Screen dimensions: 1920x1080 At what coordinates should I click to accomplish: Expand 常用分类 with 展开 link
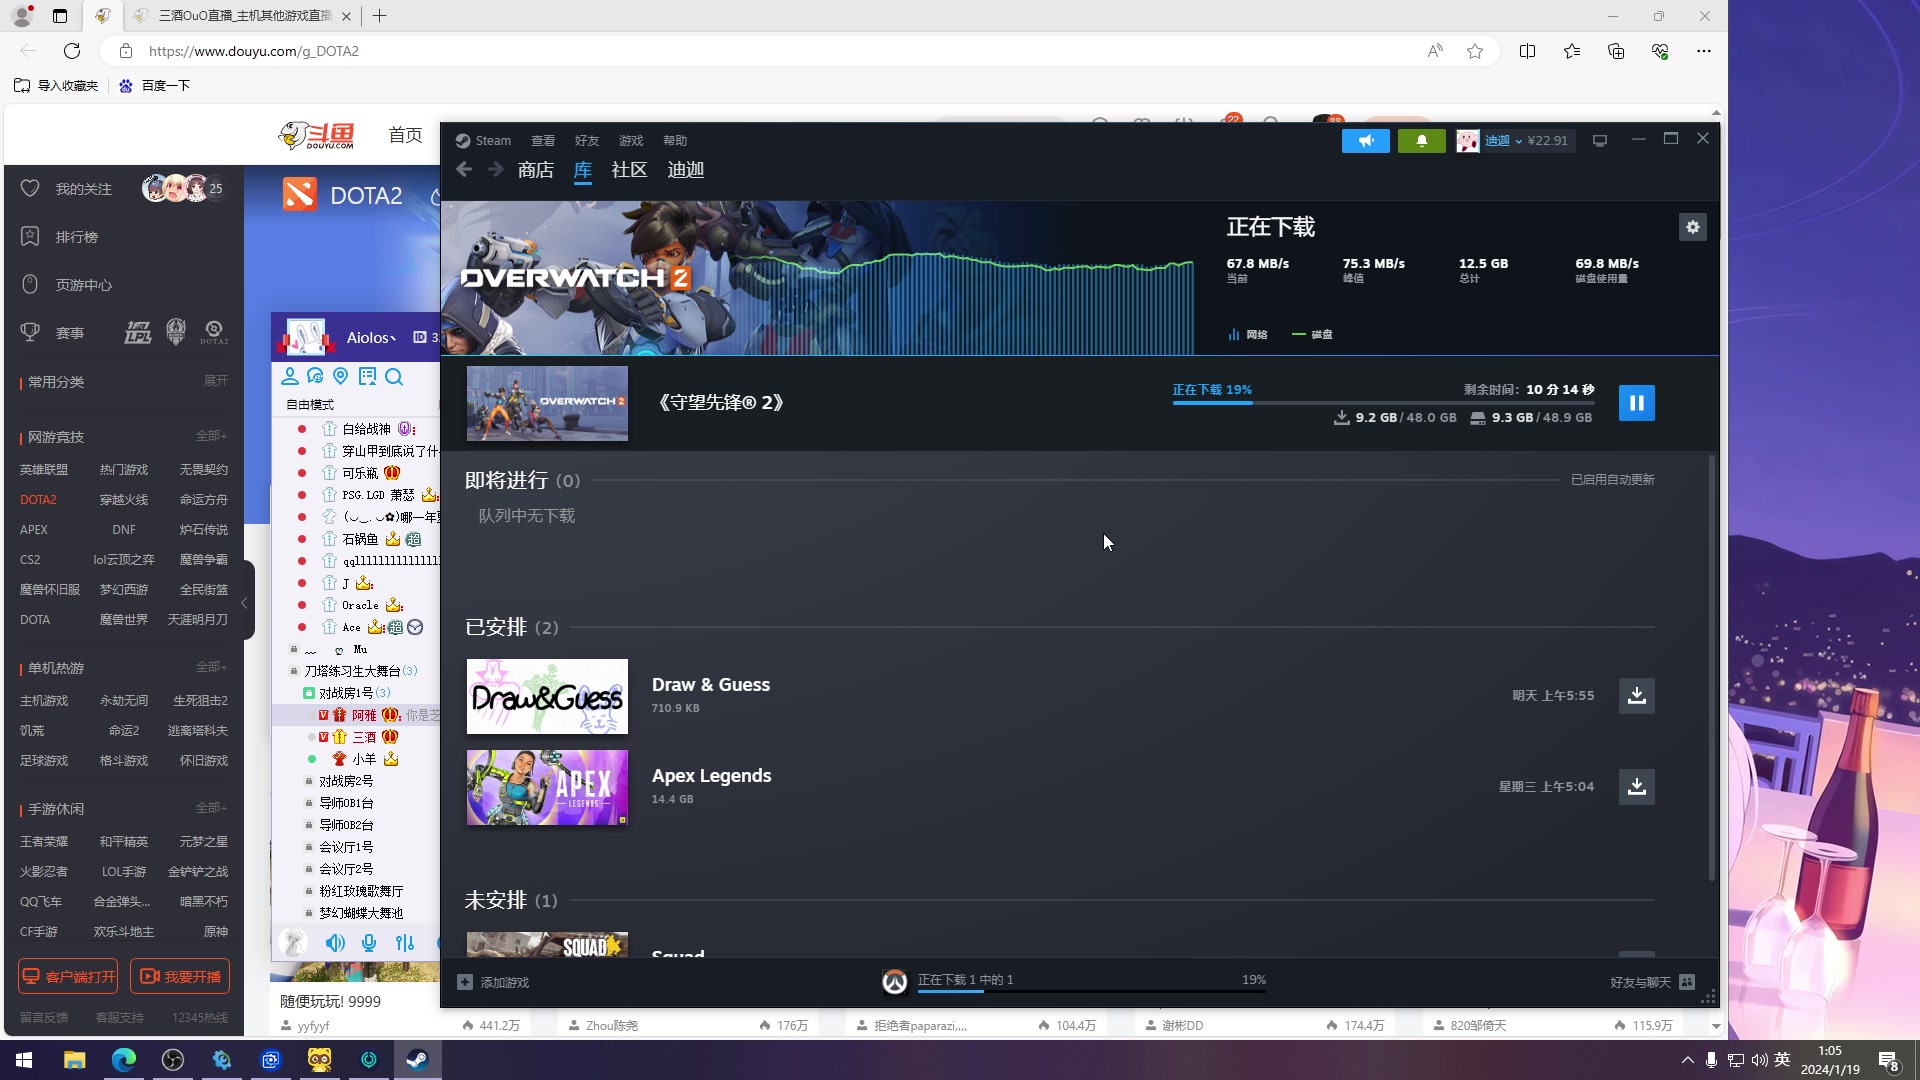tap(215, 381)
